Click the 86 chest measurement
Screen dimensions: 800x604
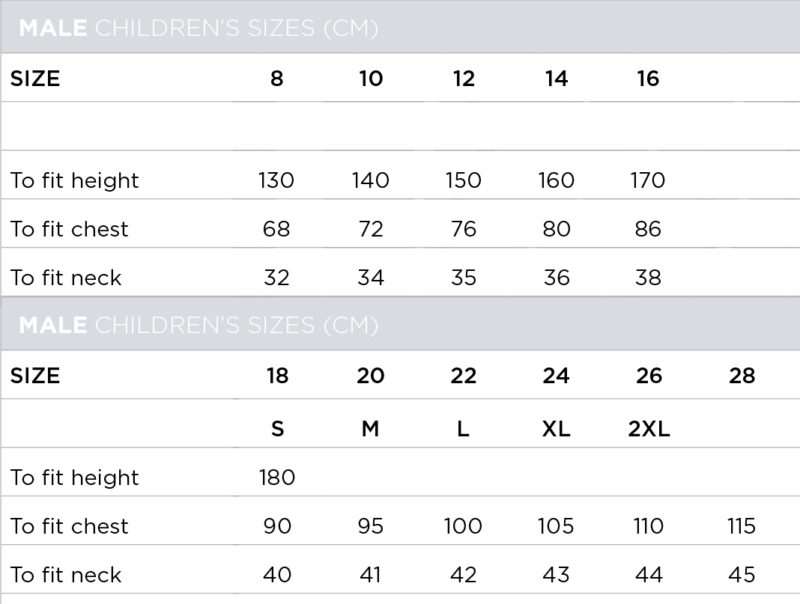[648, 229]
